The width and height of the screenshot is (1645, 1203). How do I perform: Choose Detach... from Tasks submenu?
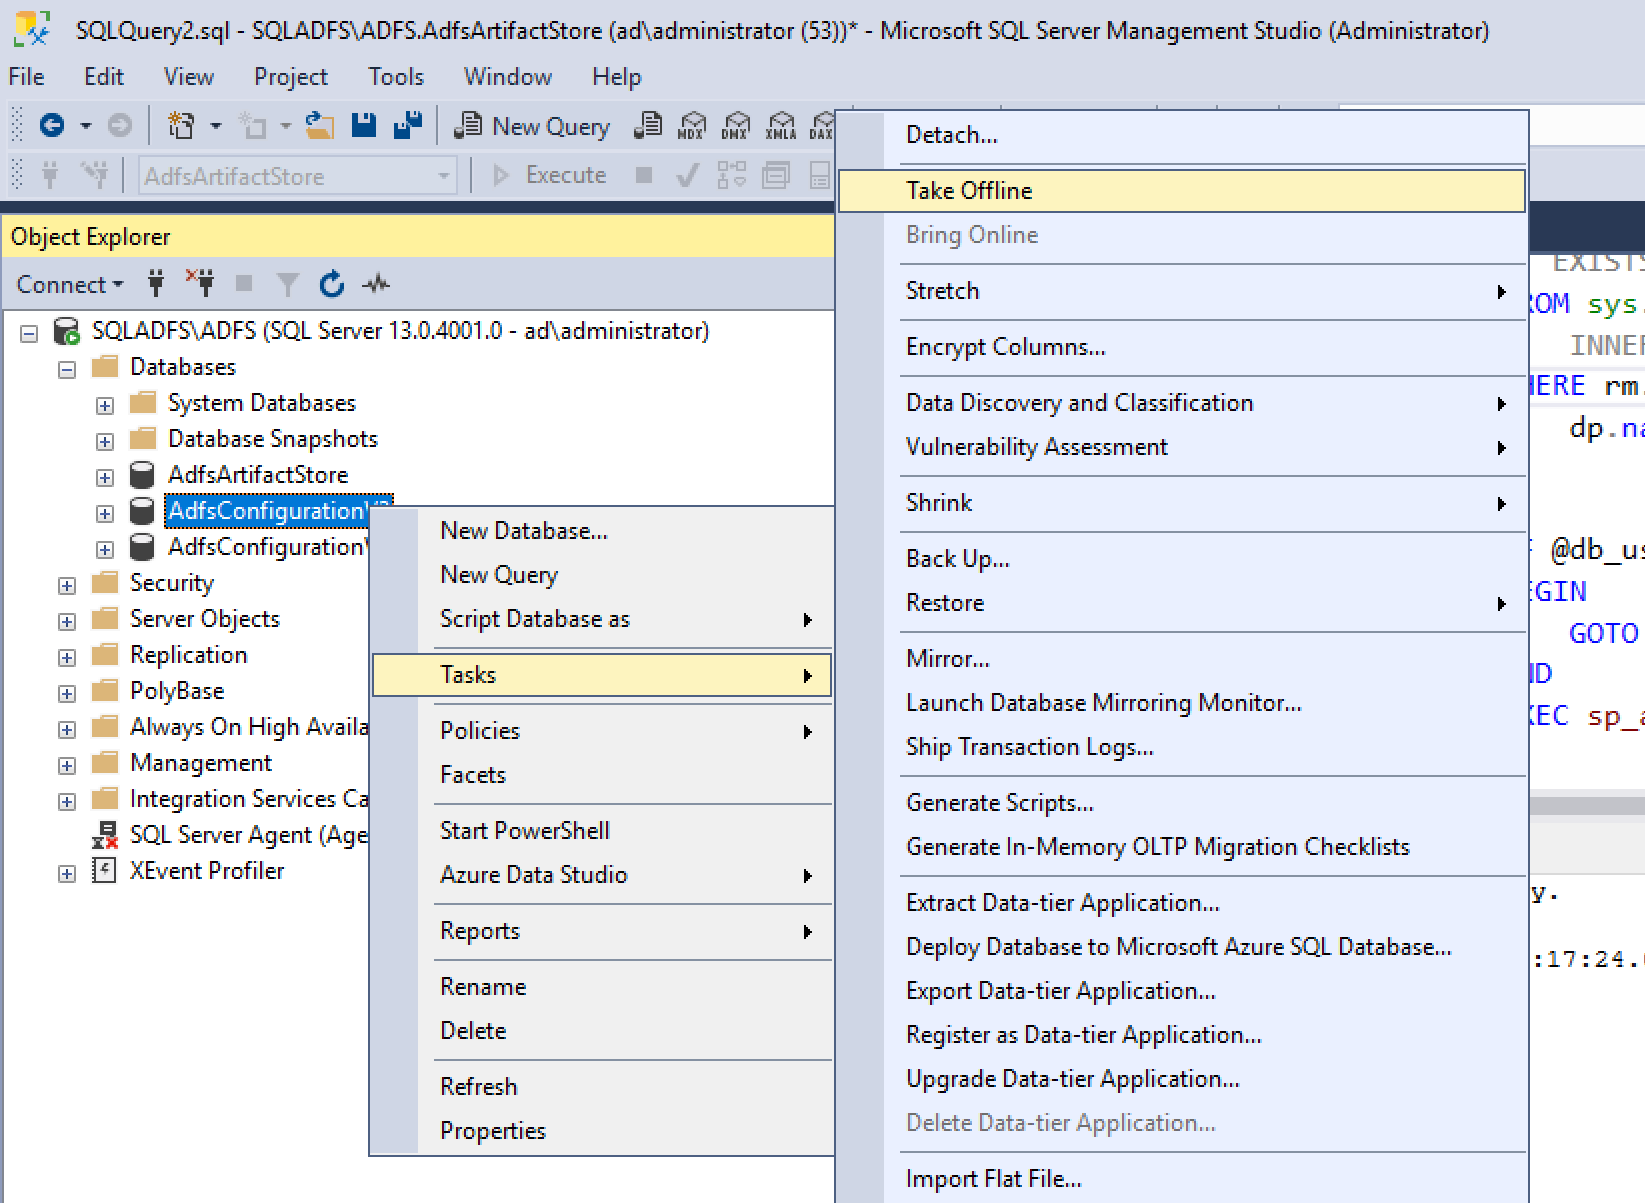[x=1182, y=135]
